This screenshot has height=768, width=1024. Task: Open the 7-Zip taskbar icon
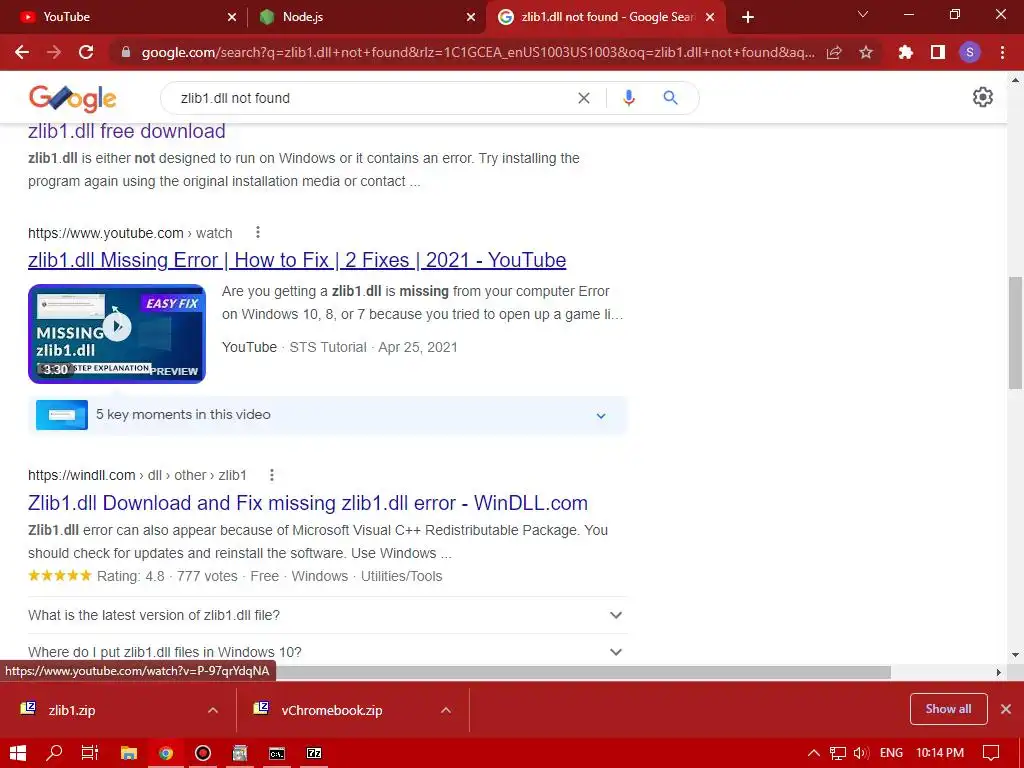point(314,753)
